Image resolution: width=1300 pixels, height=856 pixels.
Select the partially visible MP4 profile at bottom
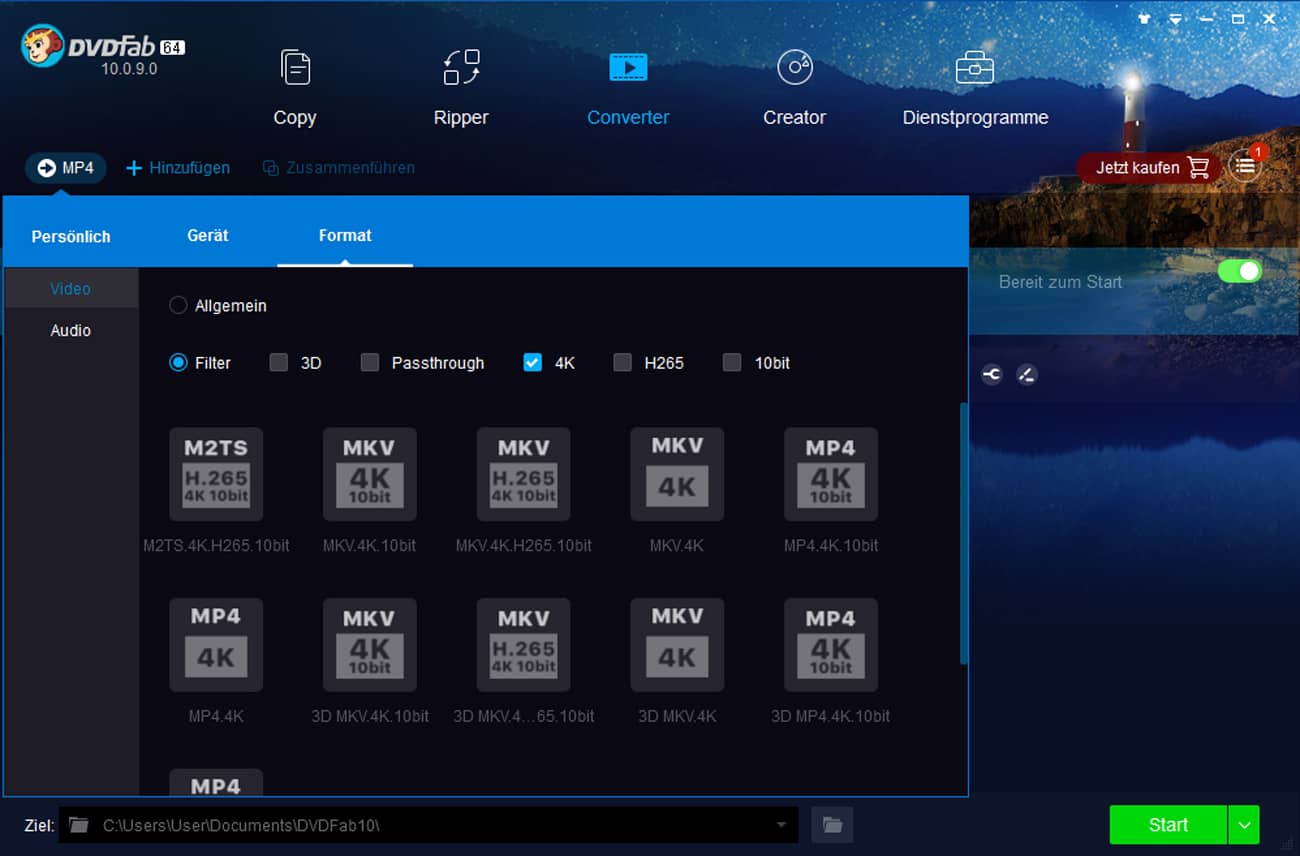[x=216, y=782]
